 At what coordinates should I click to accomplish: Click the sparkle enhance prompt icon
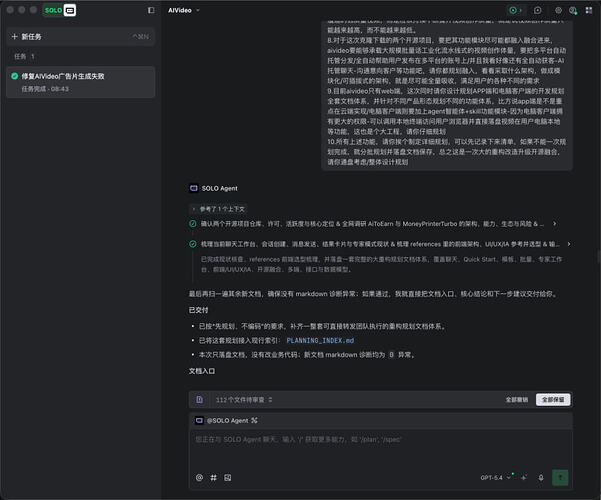(x=524, y=477)
